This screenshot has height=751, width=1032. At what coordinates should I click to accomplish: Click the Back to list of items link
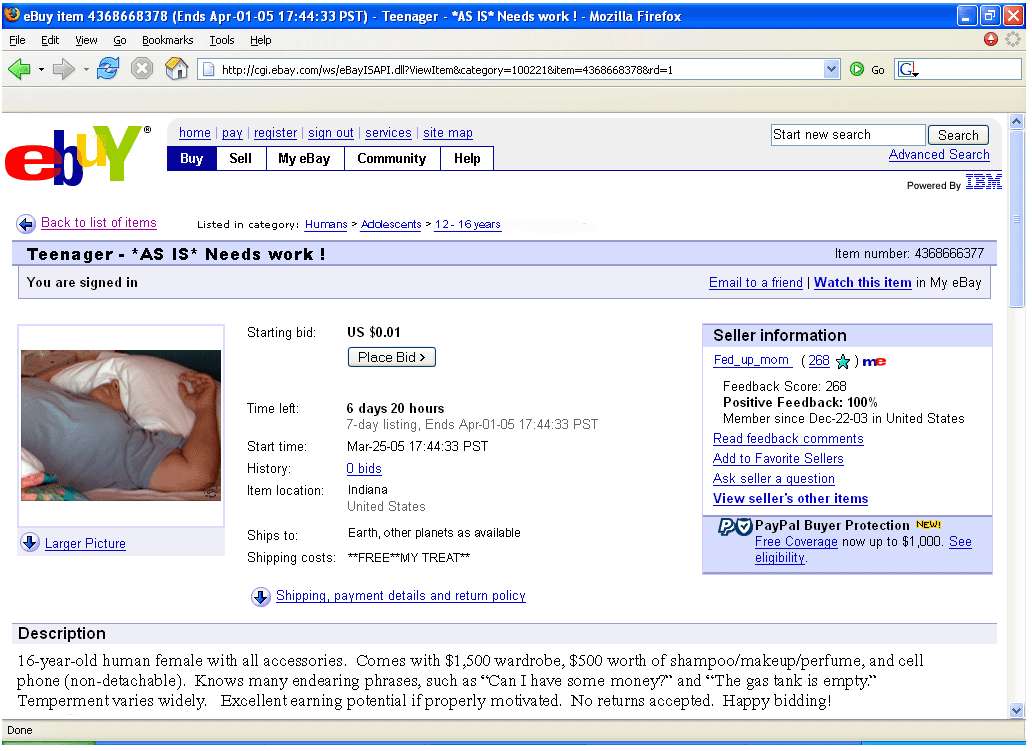pyautogui.click(x=99, y=222)
